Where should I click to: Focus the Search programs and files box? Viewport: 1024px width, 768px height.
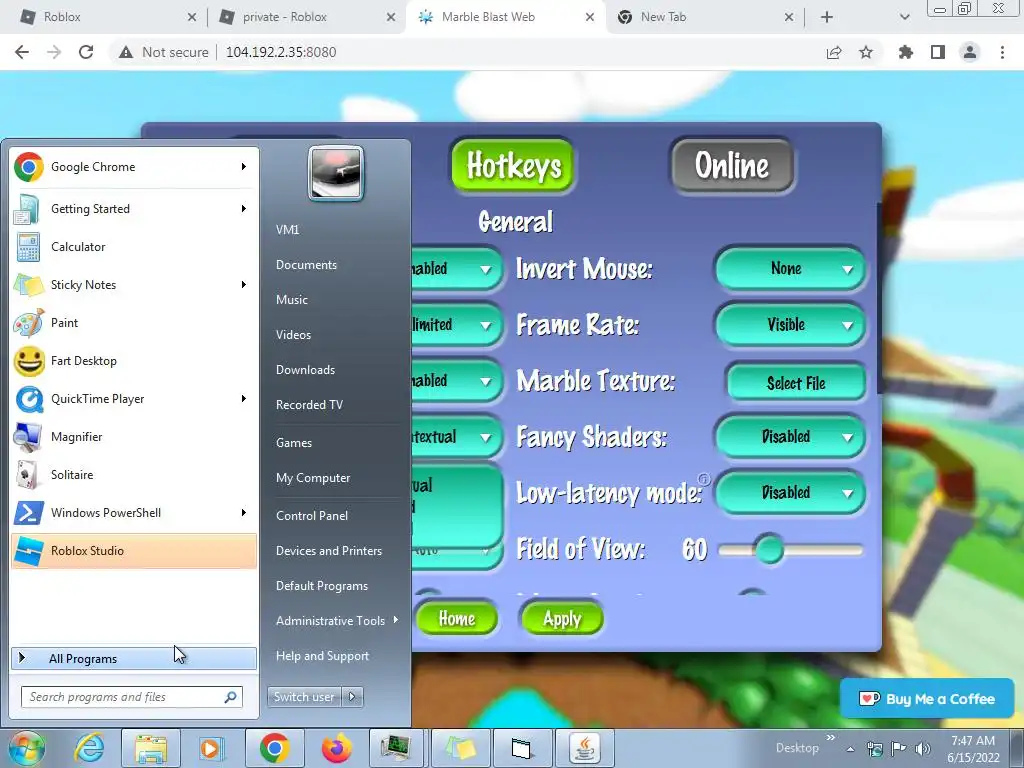132,697
